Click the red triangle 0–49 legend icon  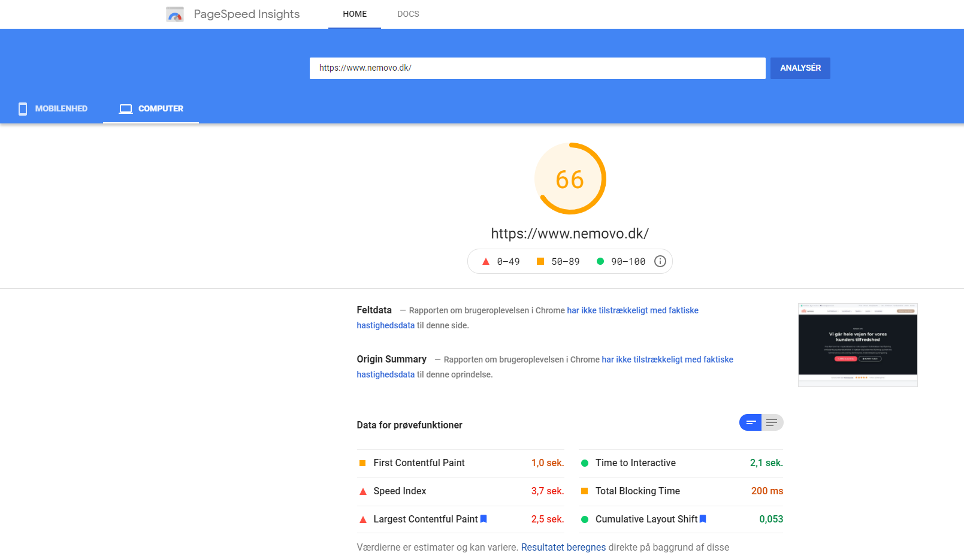pyautogui.click(x=486, y=261)
